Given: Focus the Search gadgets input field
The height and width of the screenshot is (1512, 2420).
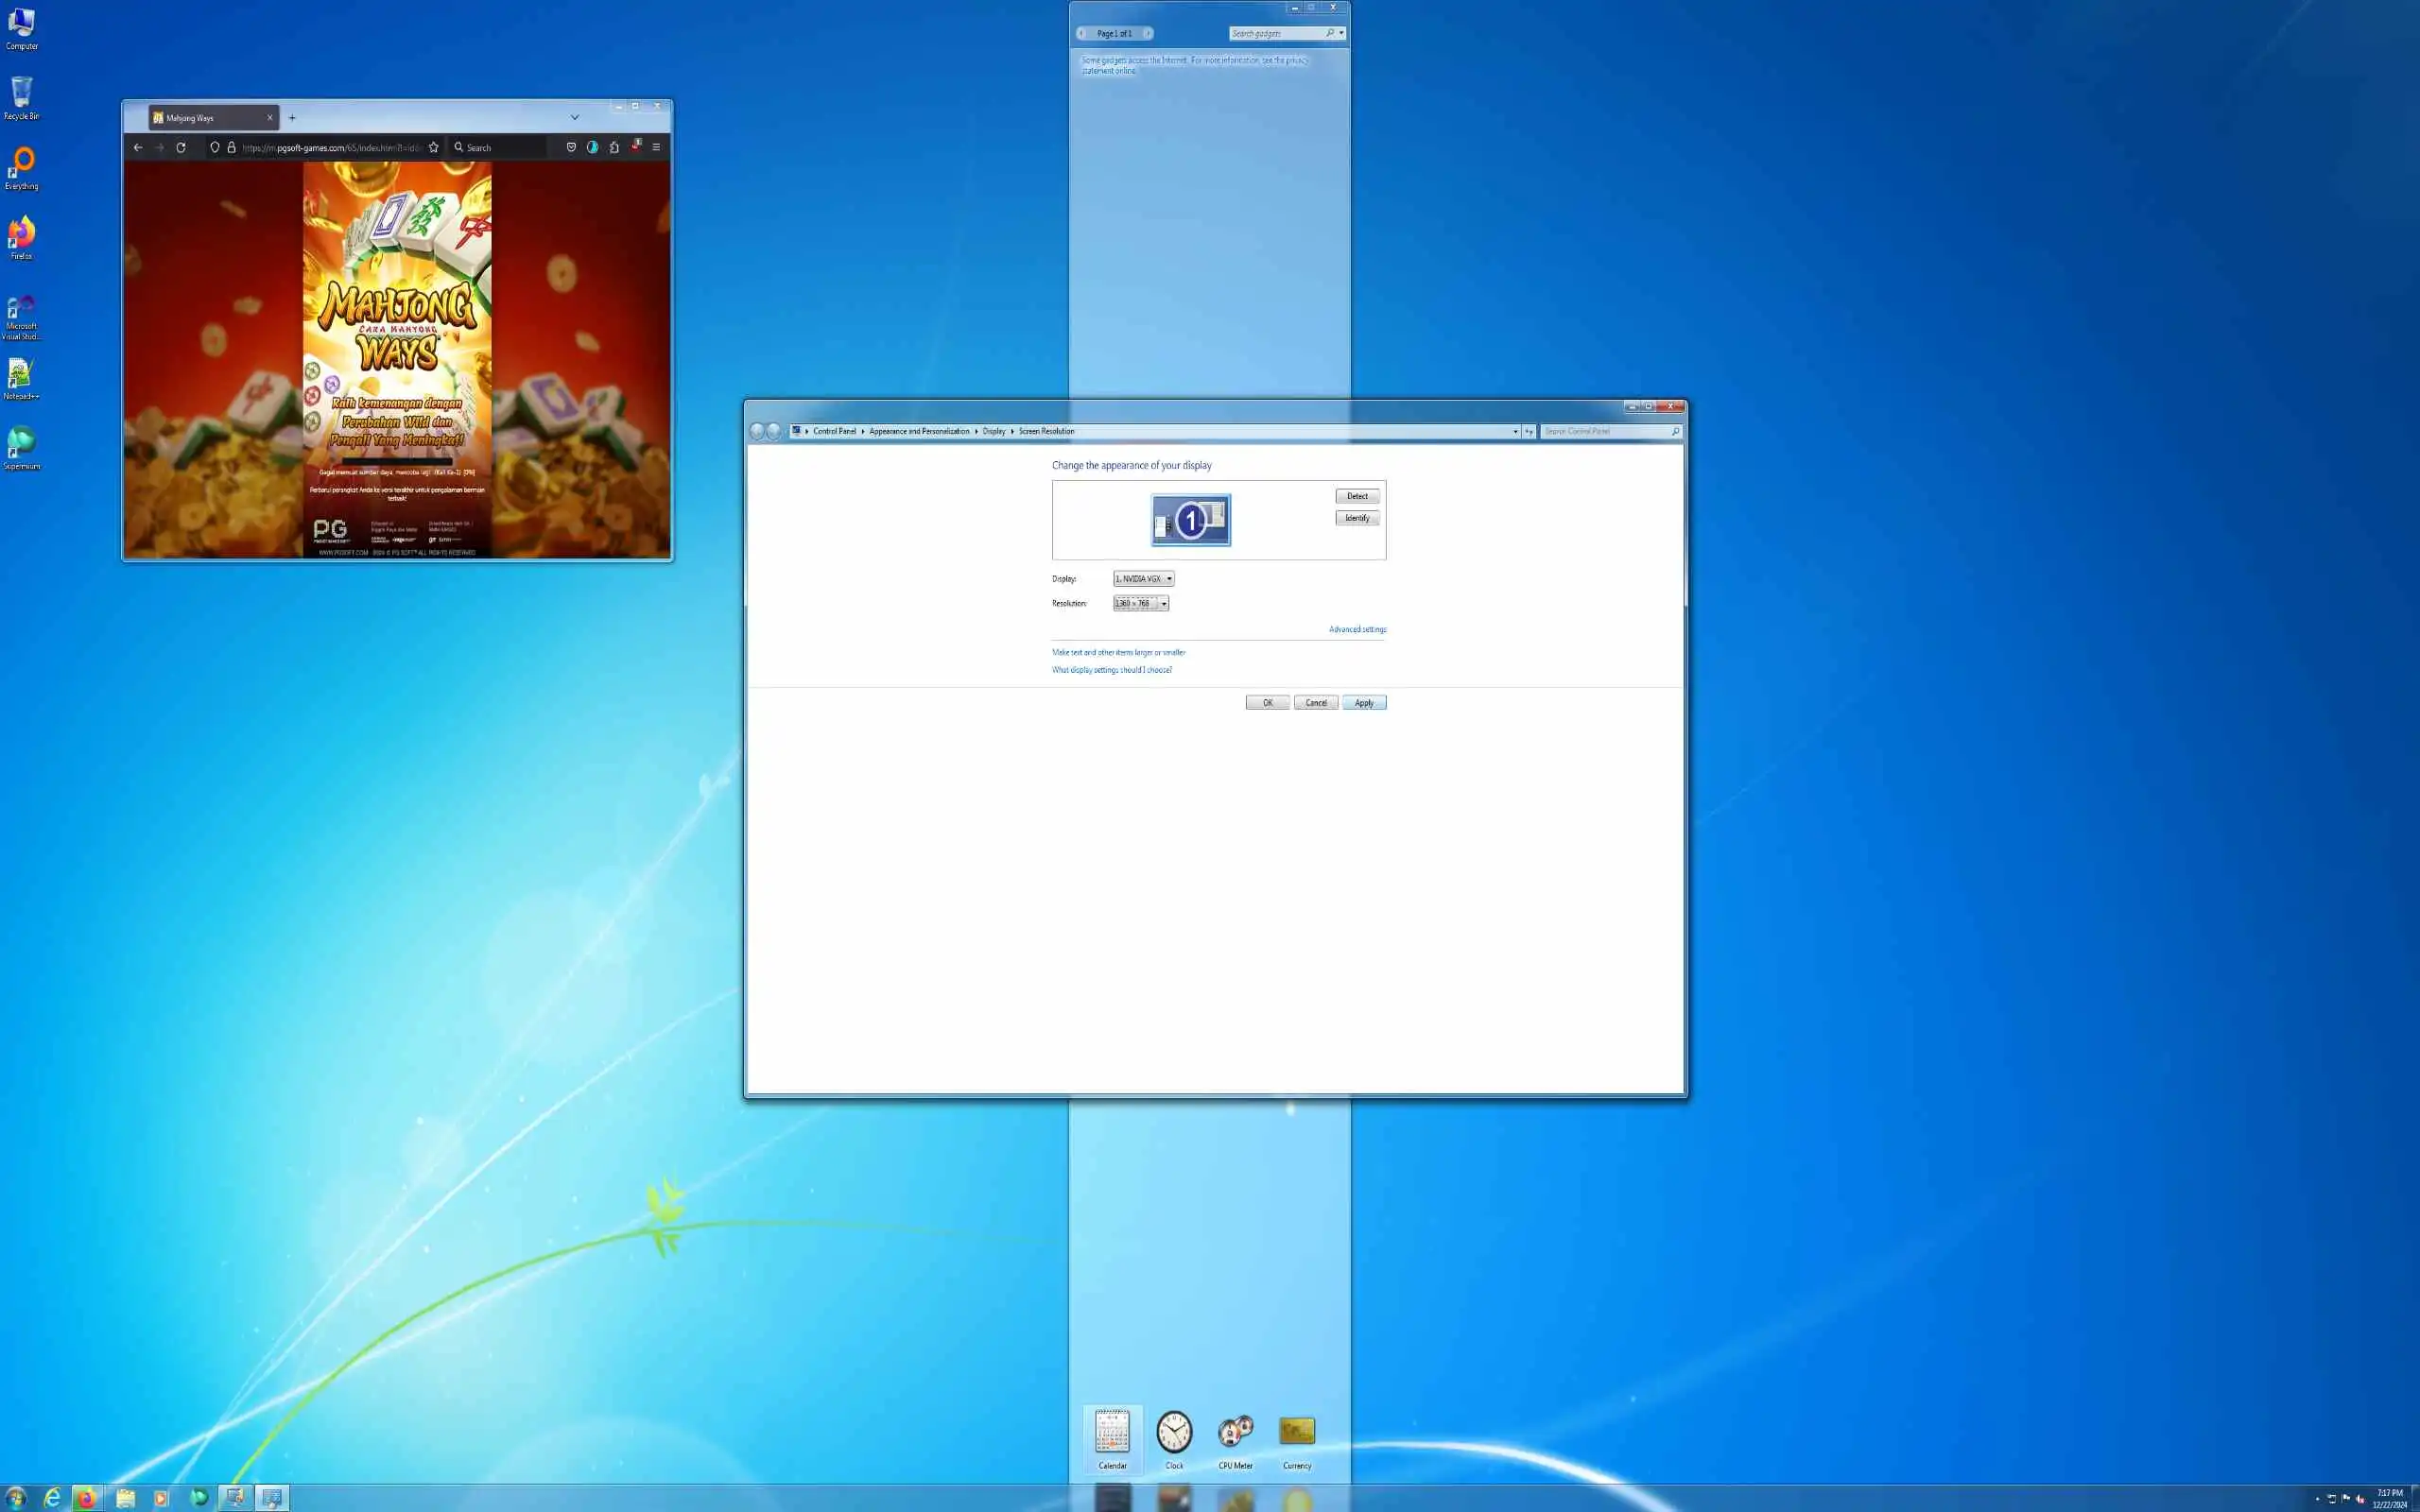Looking at the screenshot, I should pos(1277,33).
